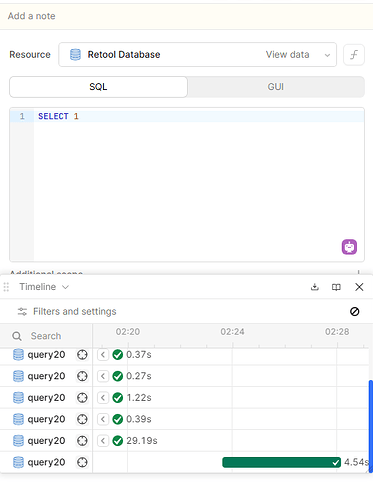The width and height of the screenshot is (373, 500).
Task: Select the query20 row with 0.27s
Action: tap(46, 376)
